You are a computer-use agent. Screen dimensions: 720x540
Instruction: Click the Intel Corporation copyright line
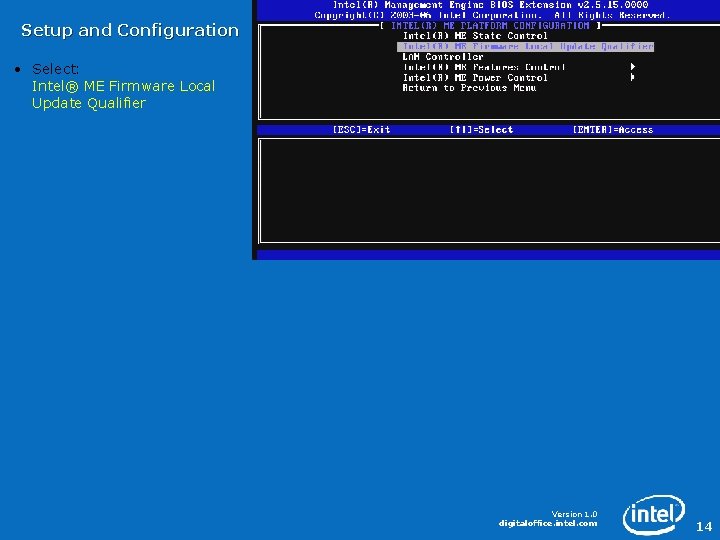click(x=492, y=16)
